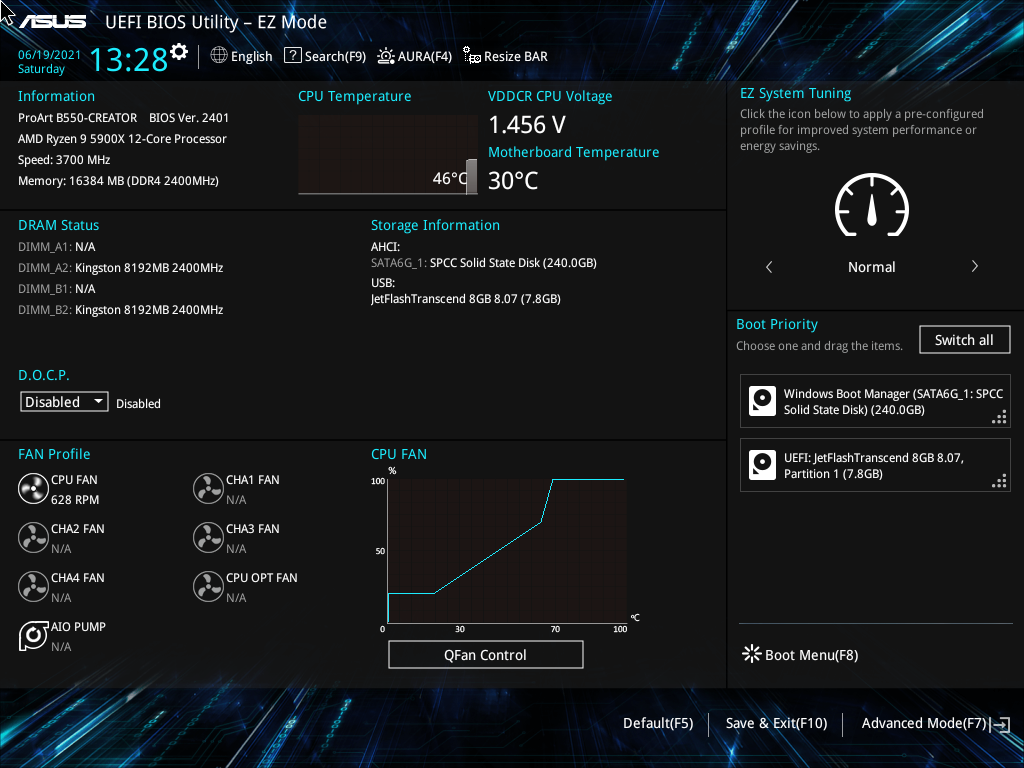Image resolution: width=1024 pixels, height=768 pixels.
Task: Open QFan Control
Action: pyautogui.click(x=485, y=654)
